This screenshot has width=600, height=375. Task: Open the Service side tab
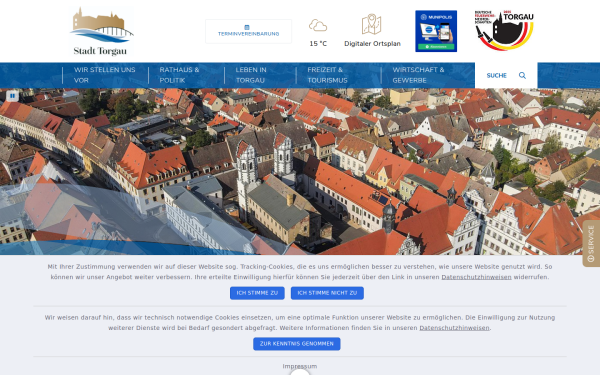(x=591, y=243)
